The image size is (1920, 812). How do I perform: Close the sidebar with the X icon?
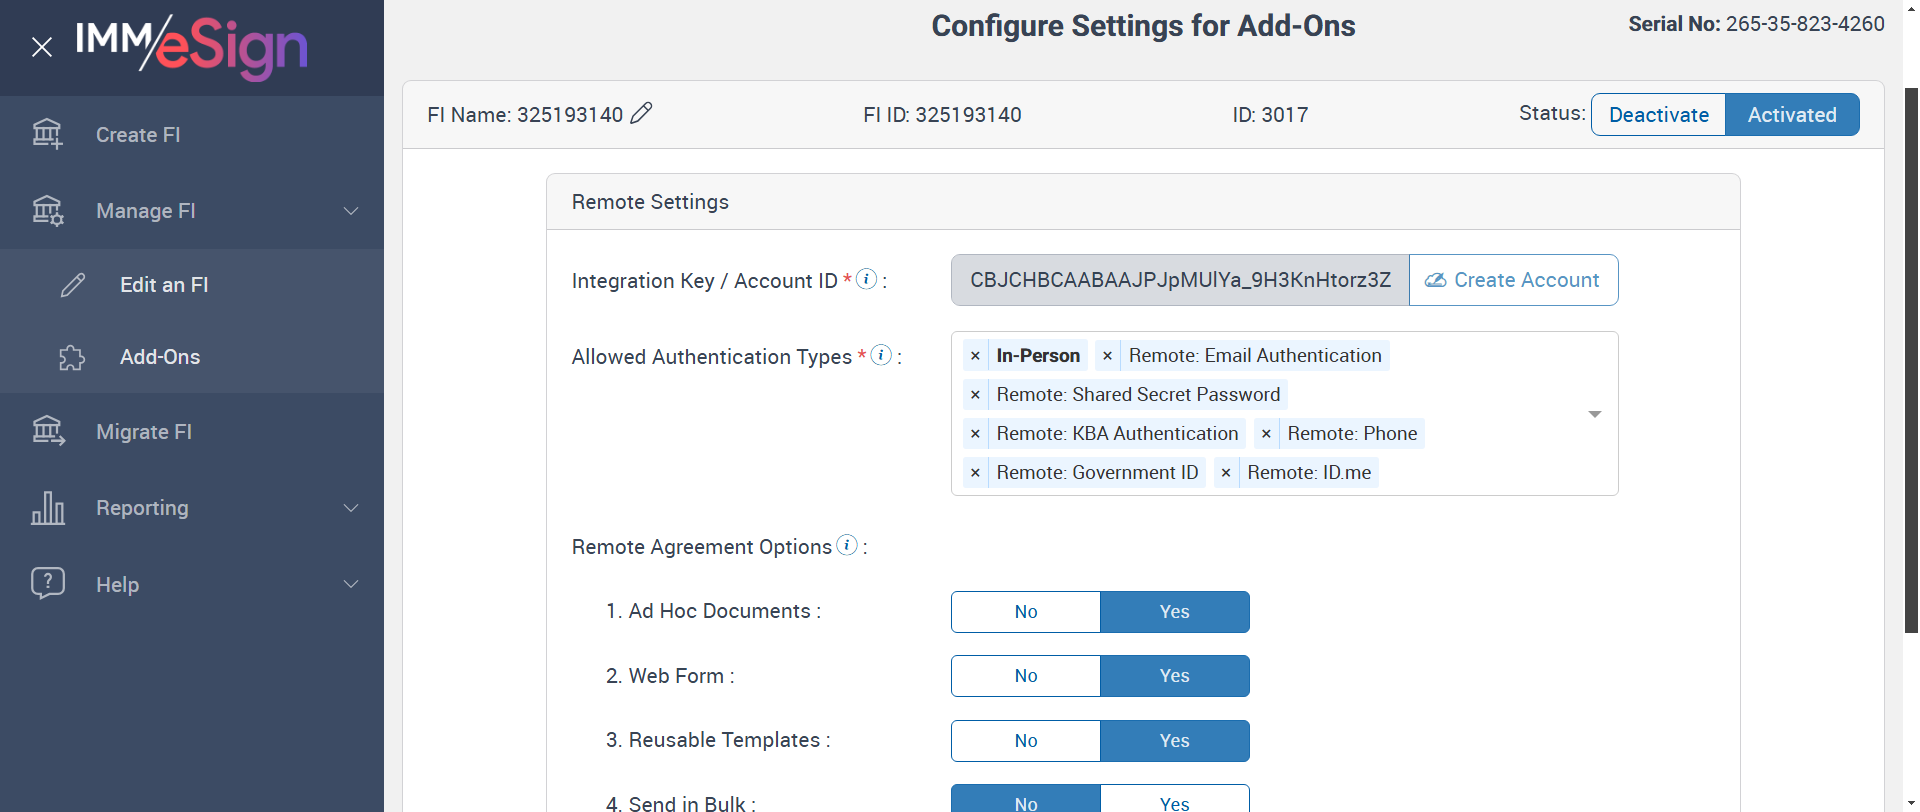(42, 47)
